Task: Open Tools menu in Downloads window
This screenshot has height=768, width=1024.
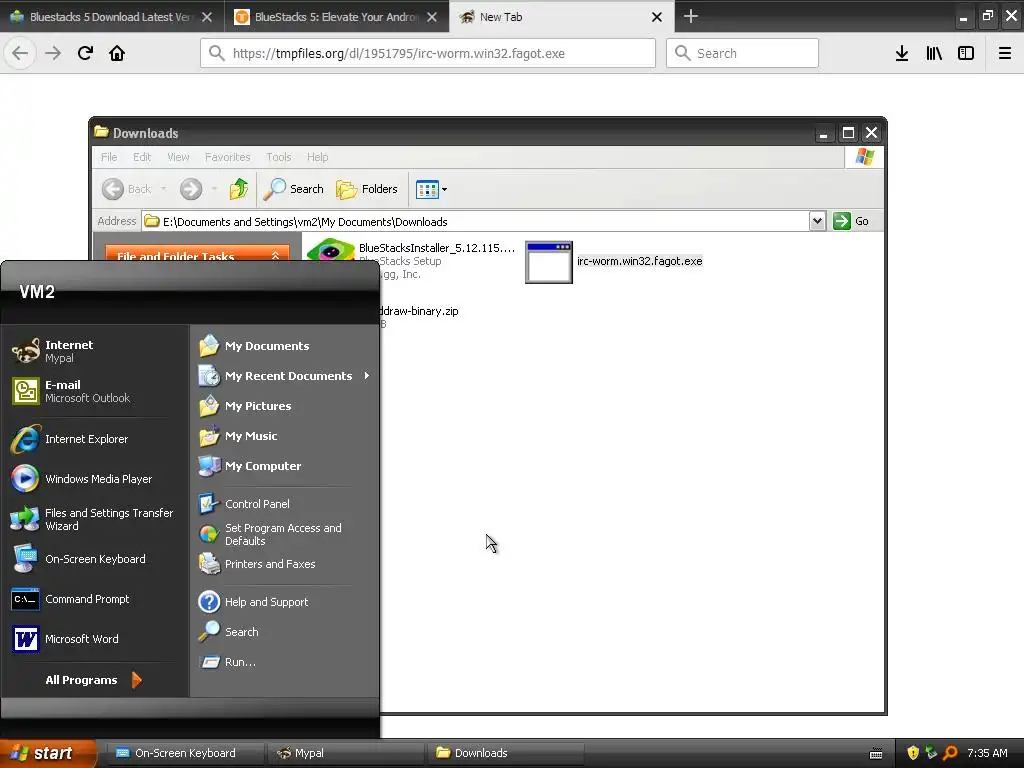Action: [278, 157]
